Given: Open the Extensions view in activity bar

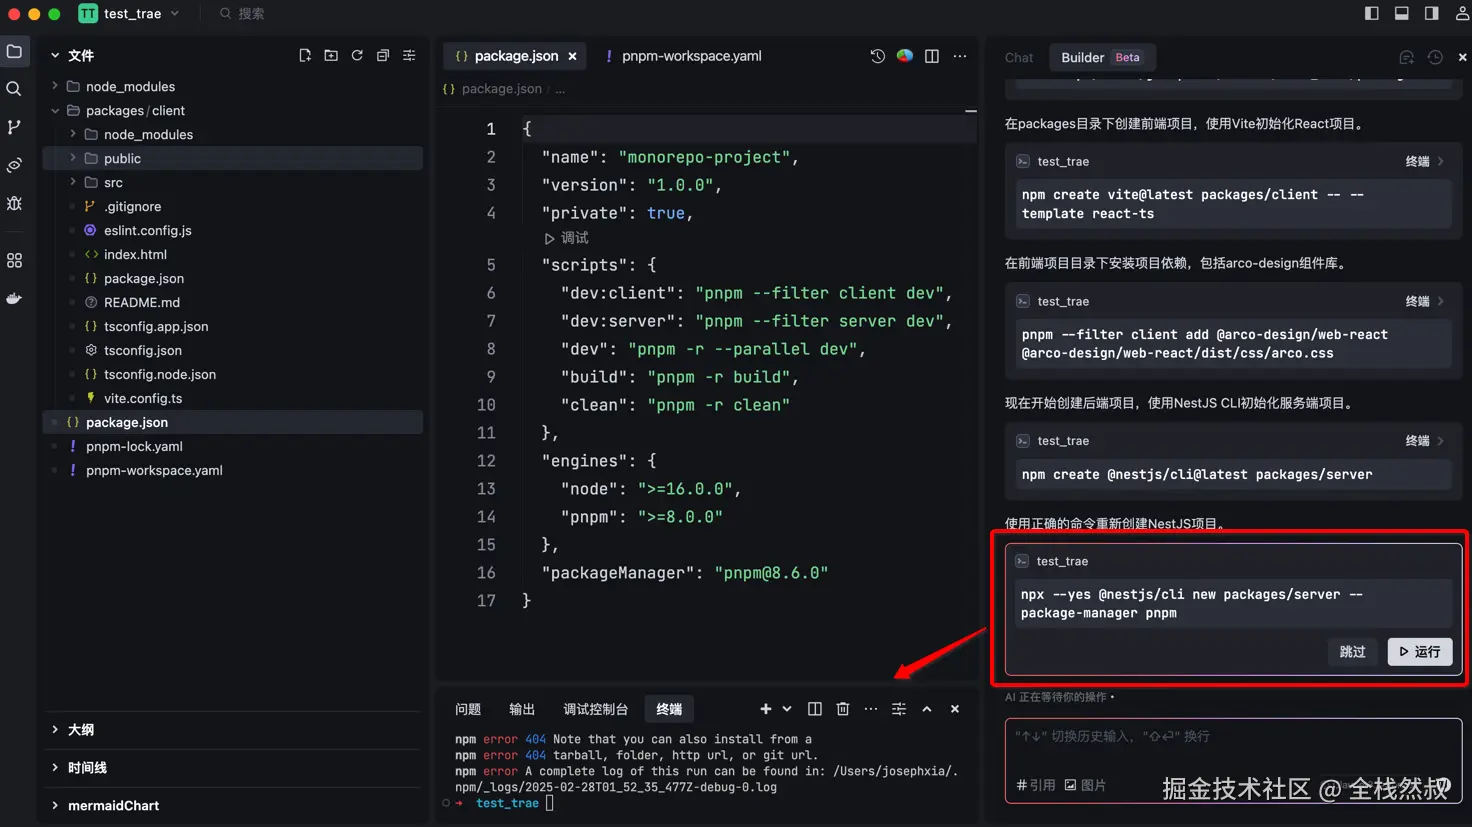Looking at the screenshot, I should point(14,260).
